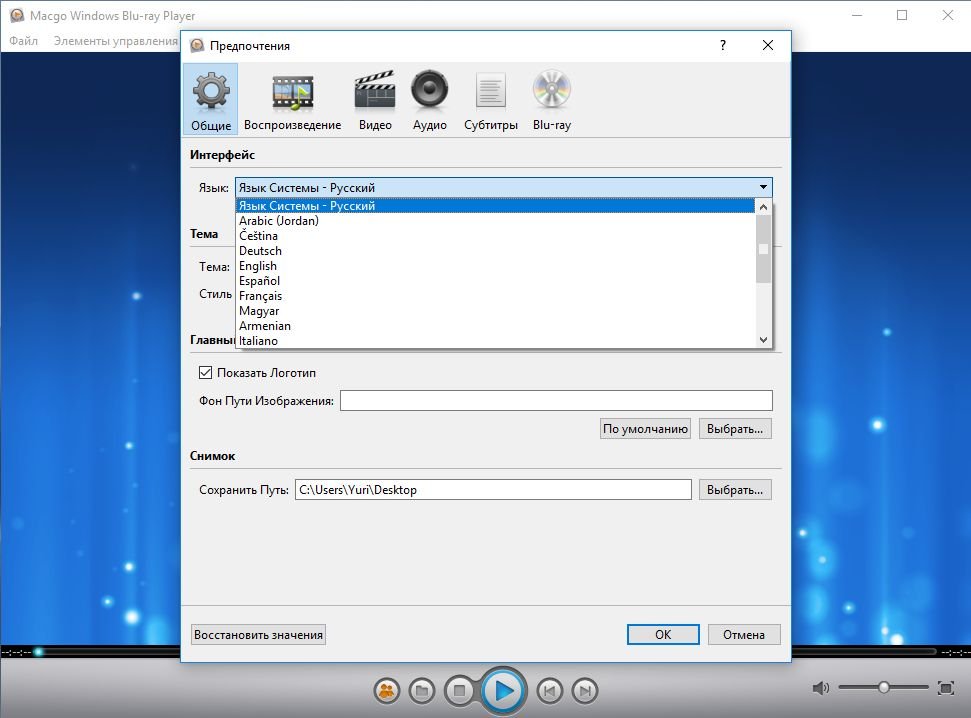This screenshot has width=971, height=718.
Task: Click Выбрать... for background image path
Action: [735, 429]
